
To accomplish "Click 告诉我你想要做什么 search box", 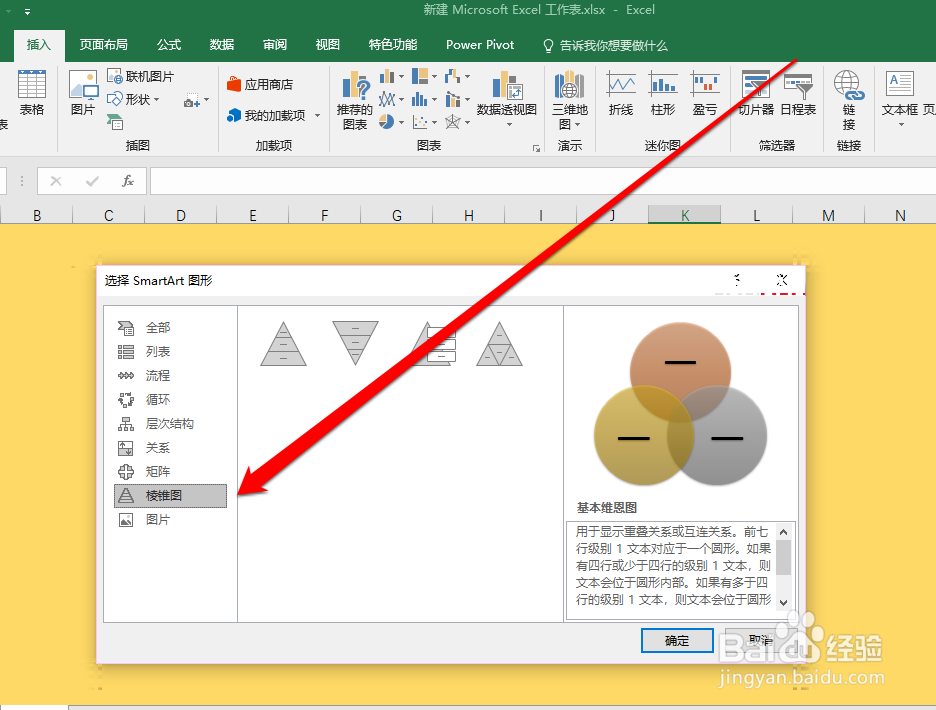I will click(x=605, y=45).
